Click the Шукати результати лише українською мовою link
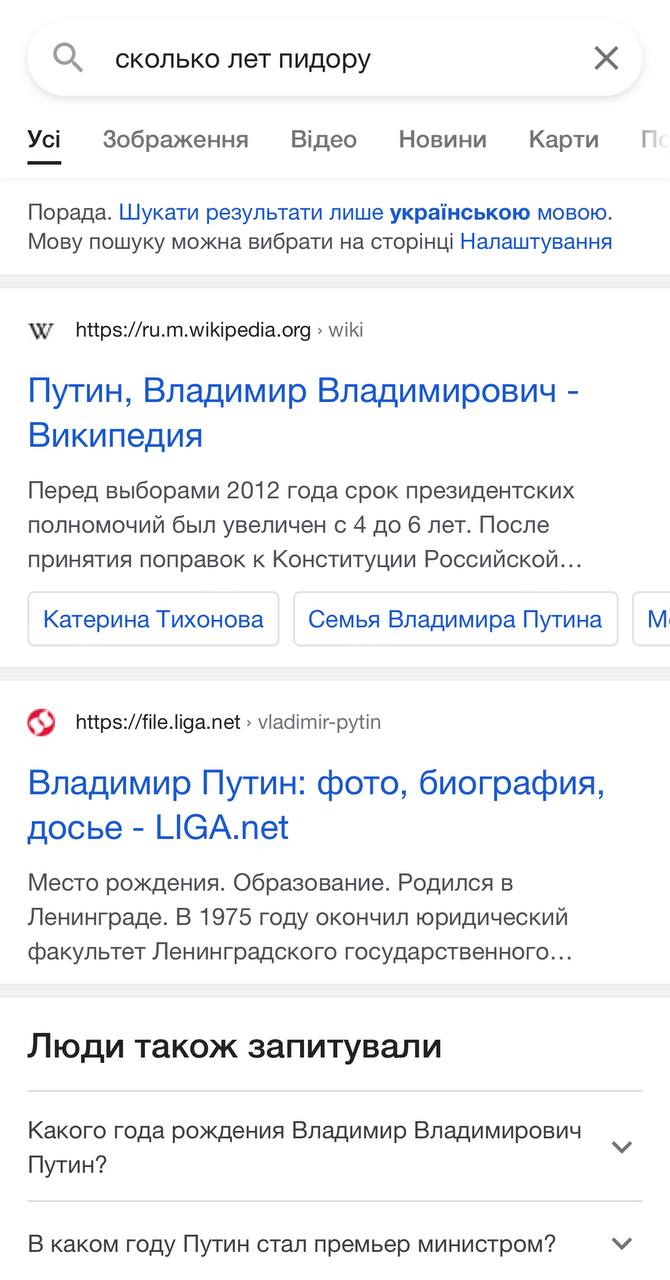 (x=363, y=212)
